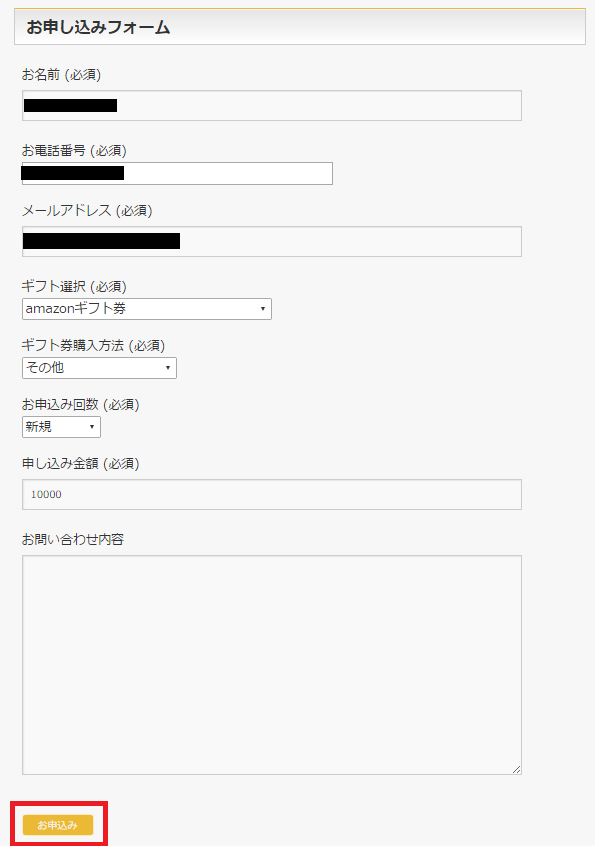The image size is (595, 846).
Task: Click the dropdown arrow next to amazonギフト券
Action: click(x=261, y=308)
